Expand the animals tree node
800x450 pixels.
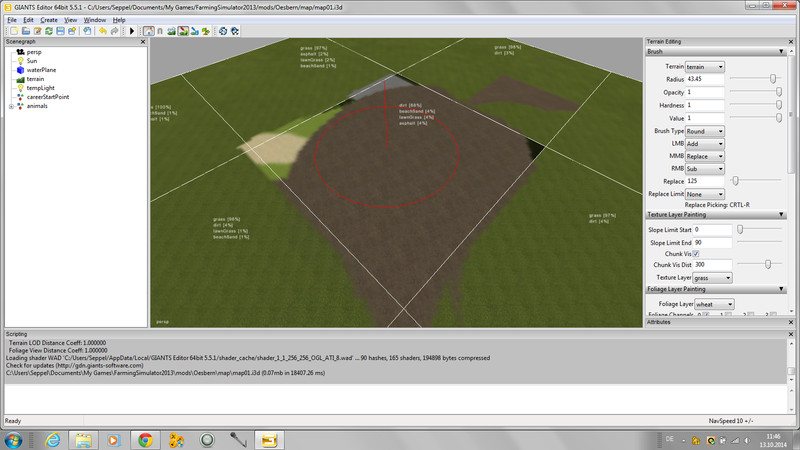coord(10,106)
